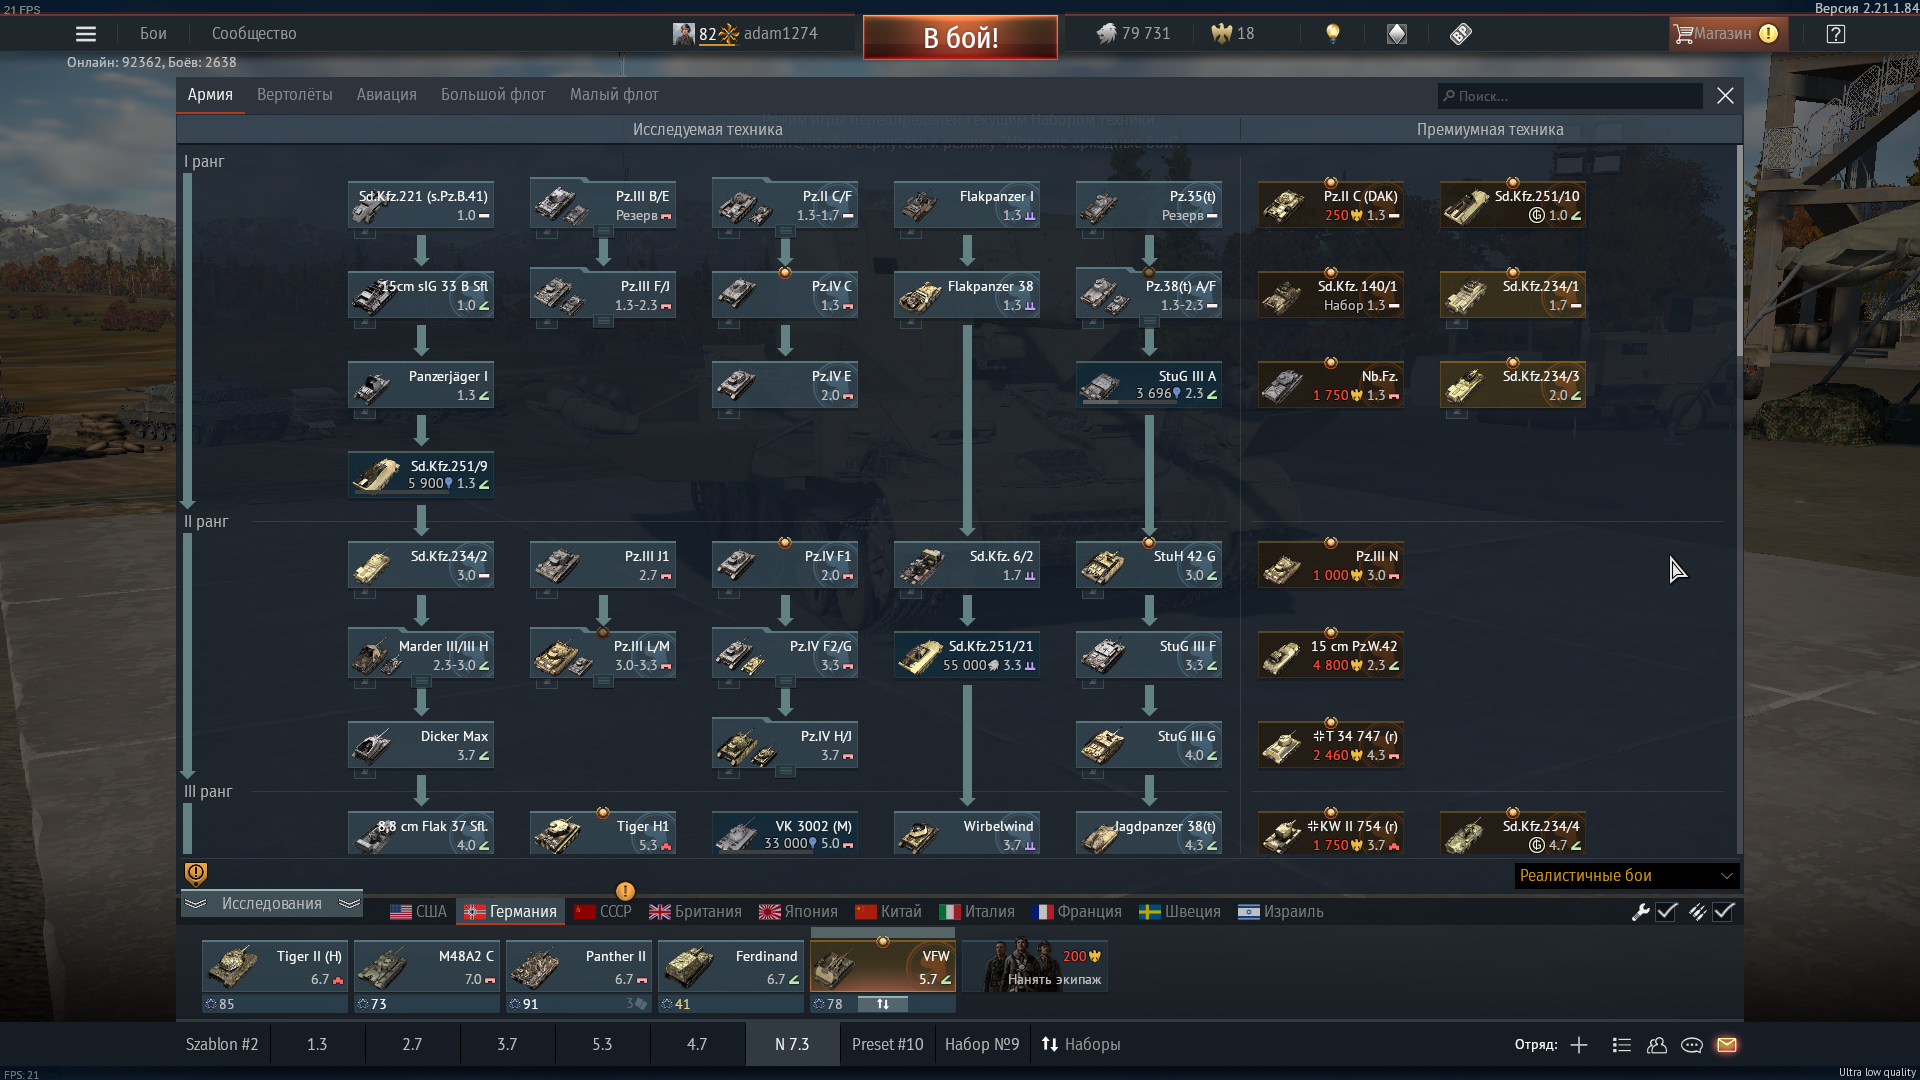Viewport: 1920px width, 1080px height.
Task: Click Нанять экипаж crew slot
Action: pos(1035,966)
